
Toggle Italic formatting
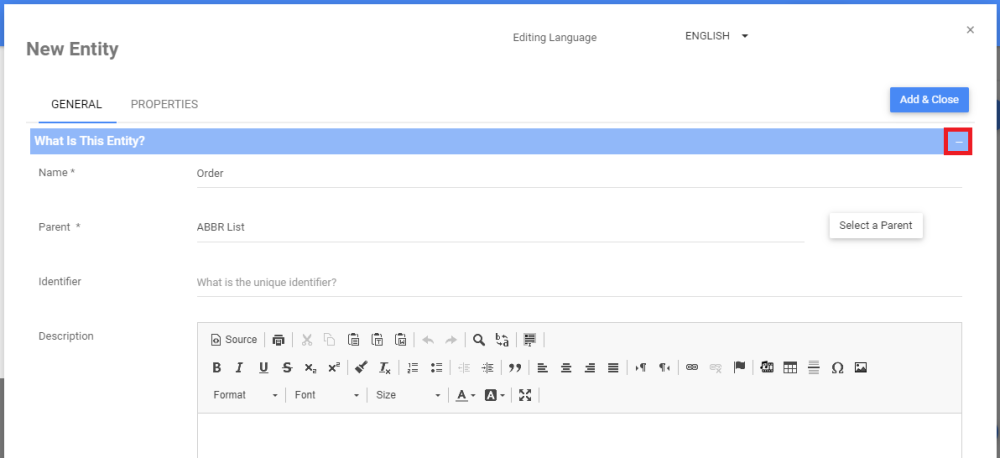pos(240,368)
